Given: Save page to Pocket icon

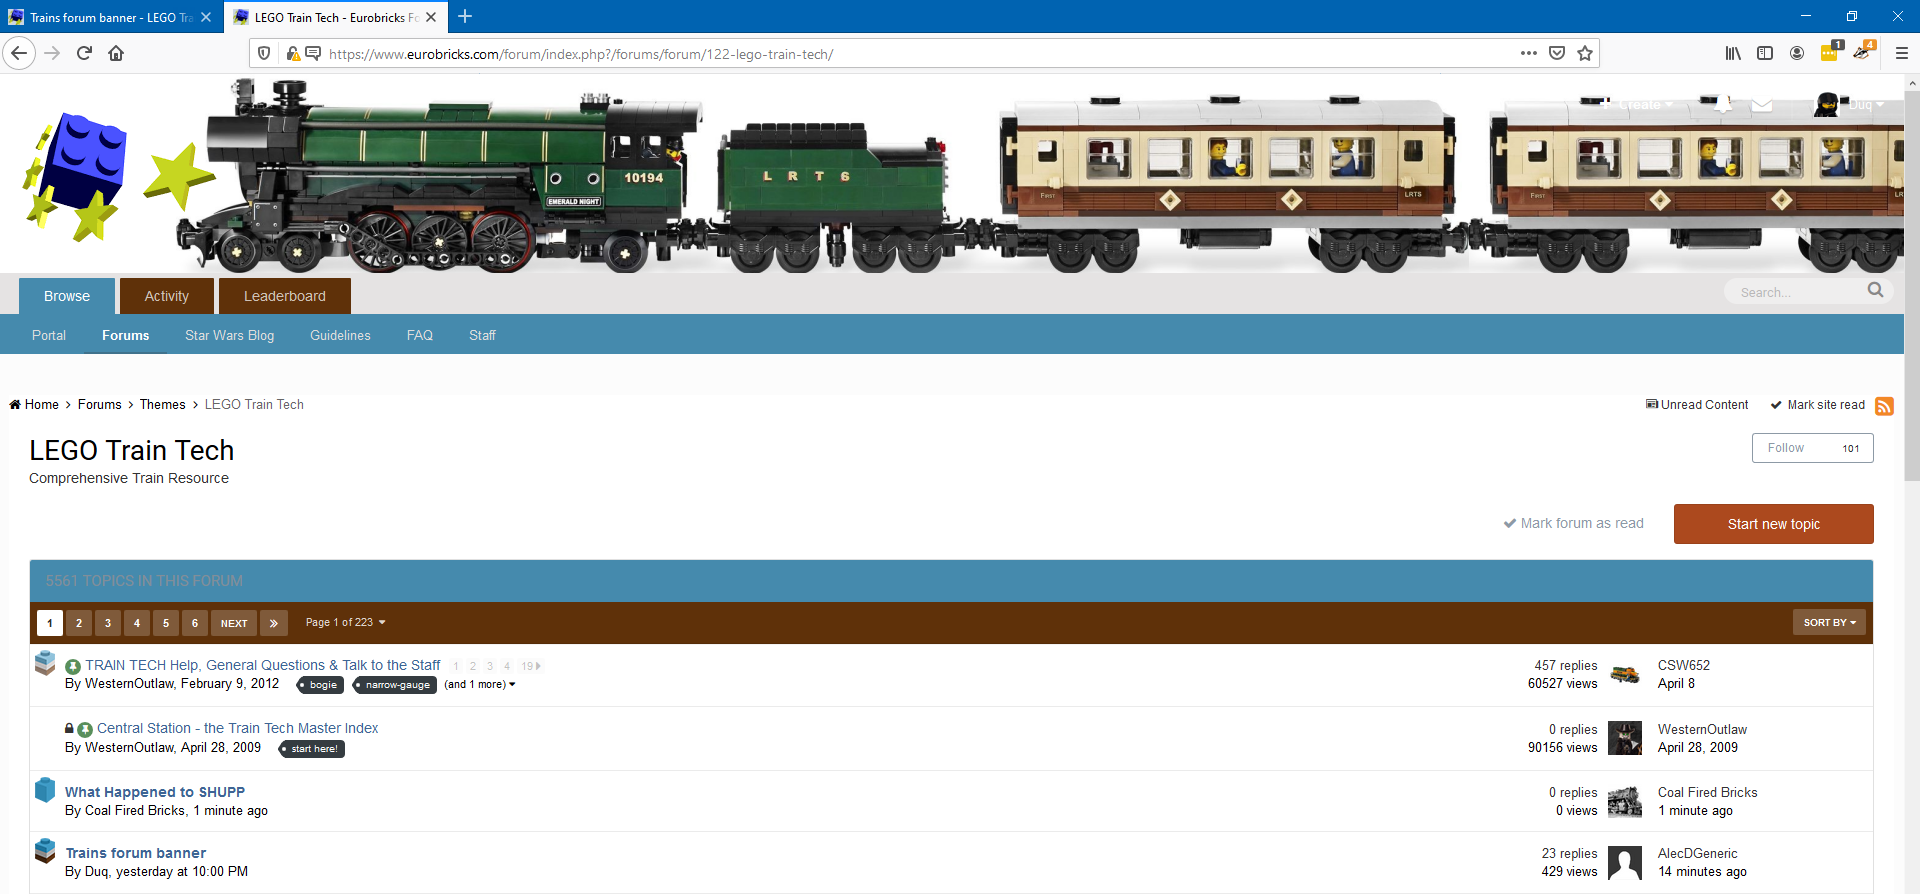Looking at the screenshot, I should [x=1557, y=53].
